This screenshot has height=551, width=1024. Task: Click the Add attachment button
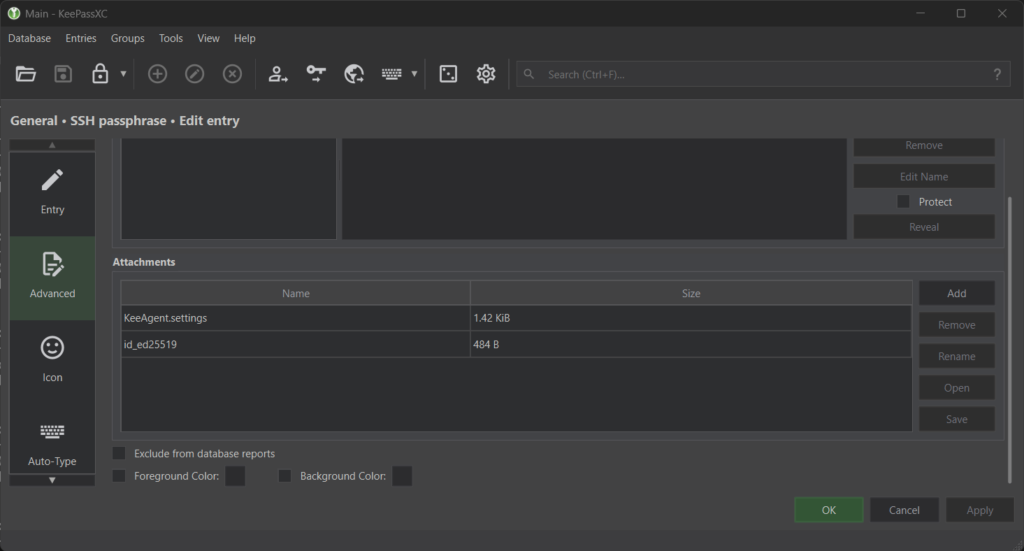(x=957, y=293)
